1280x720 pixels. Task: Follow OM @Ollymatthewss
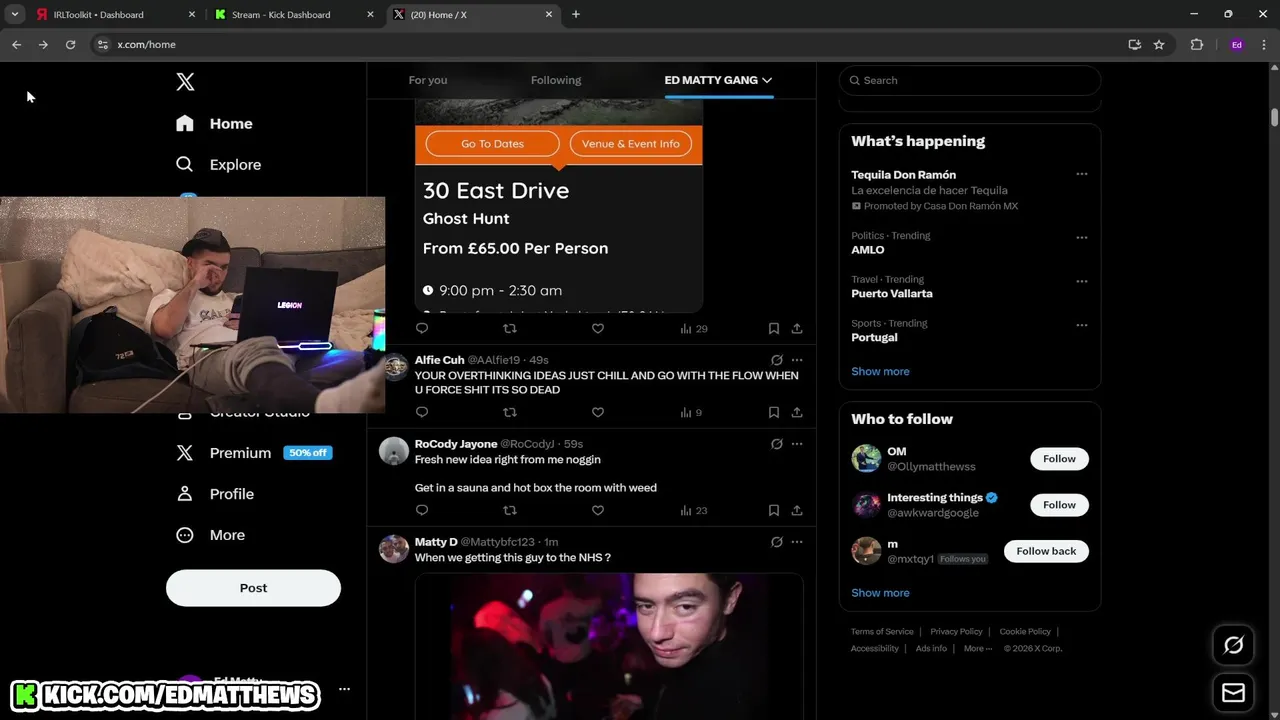[1059, 459]
